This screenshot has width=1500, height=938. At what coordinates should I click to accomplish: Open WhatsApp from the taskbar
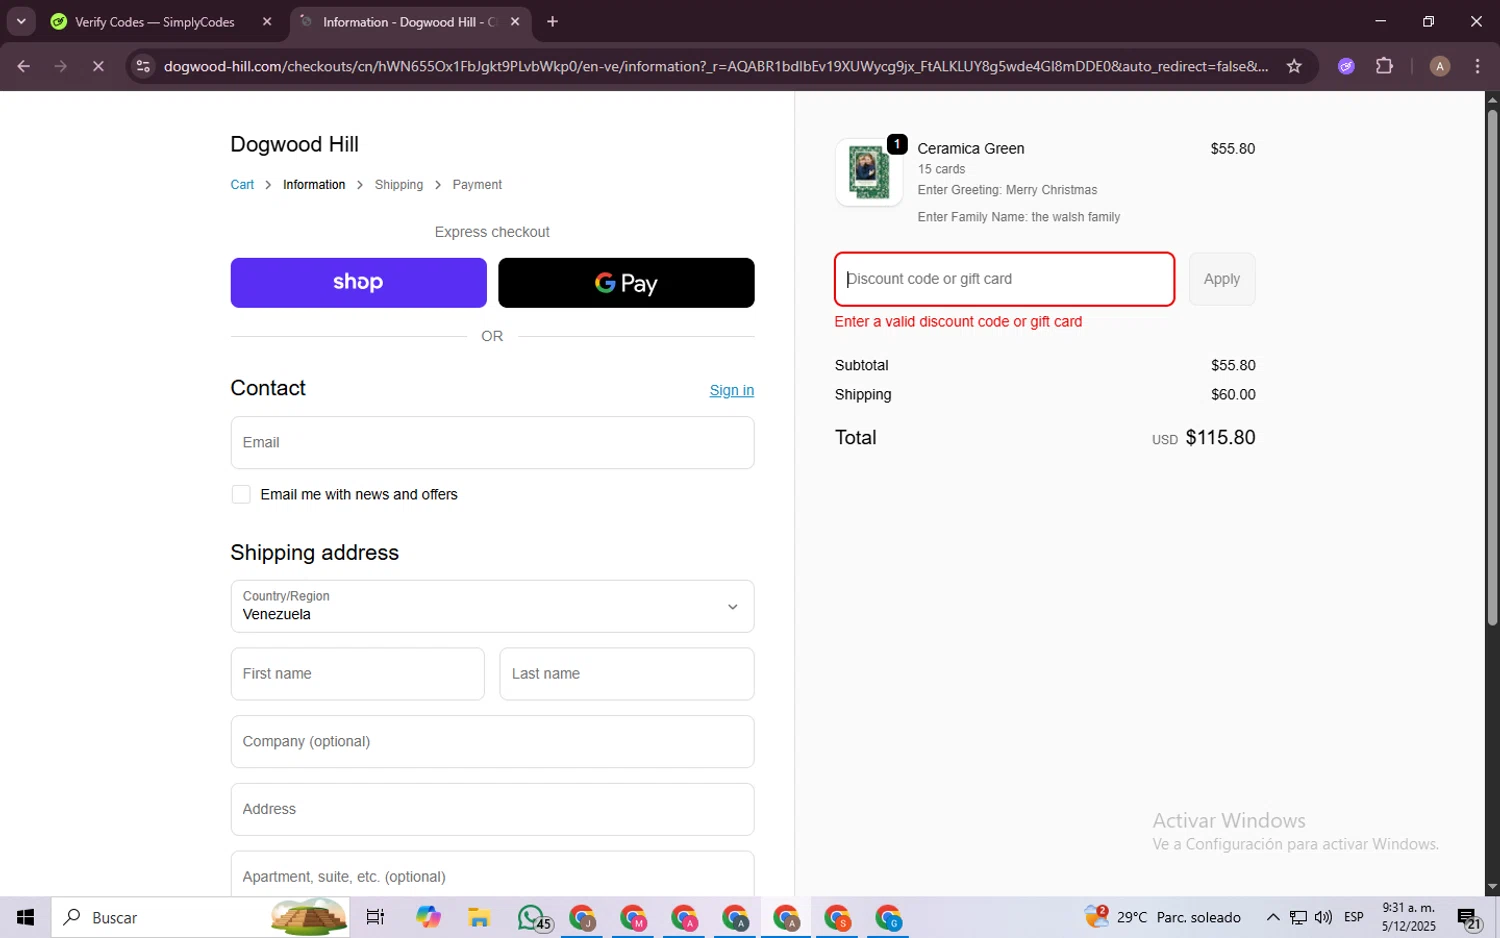(534, 917)
